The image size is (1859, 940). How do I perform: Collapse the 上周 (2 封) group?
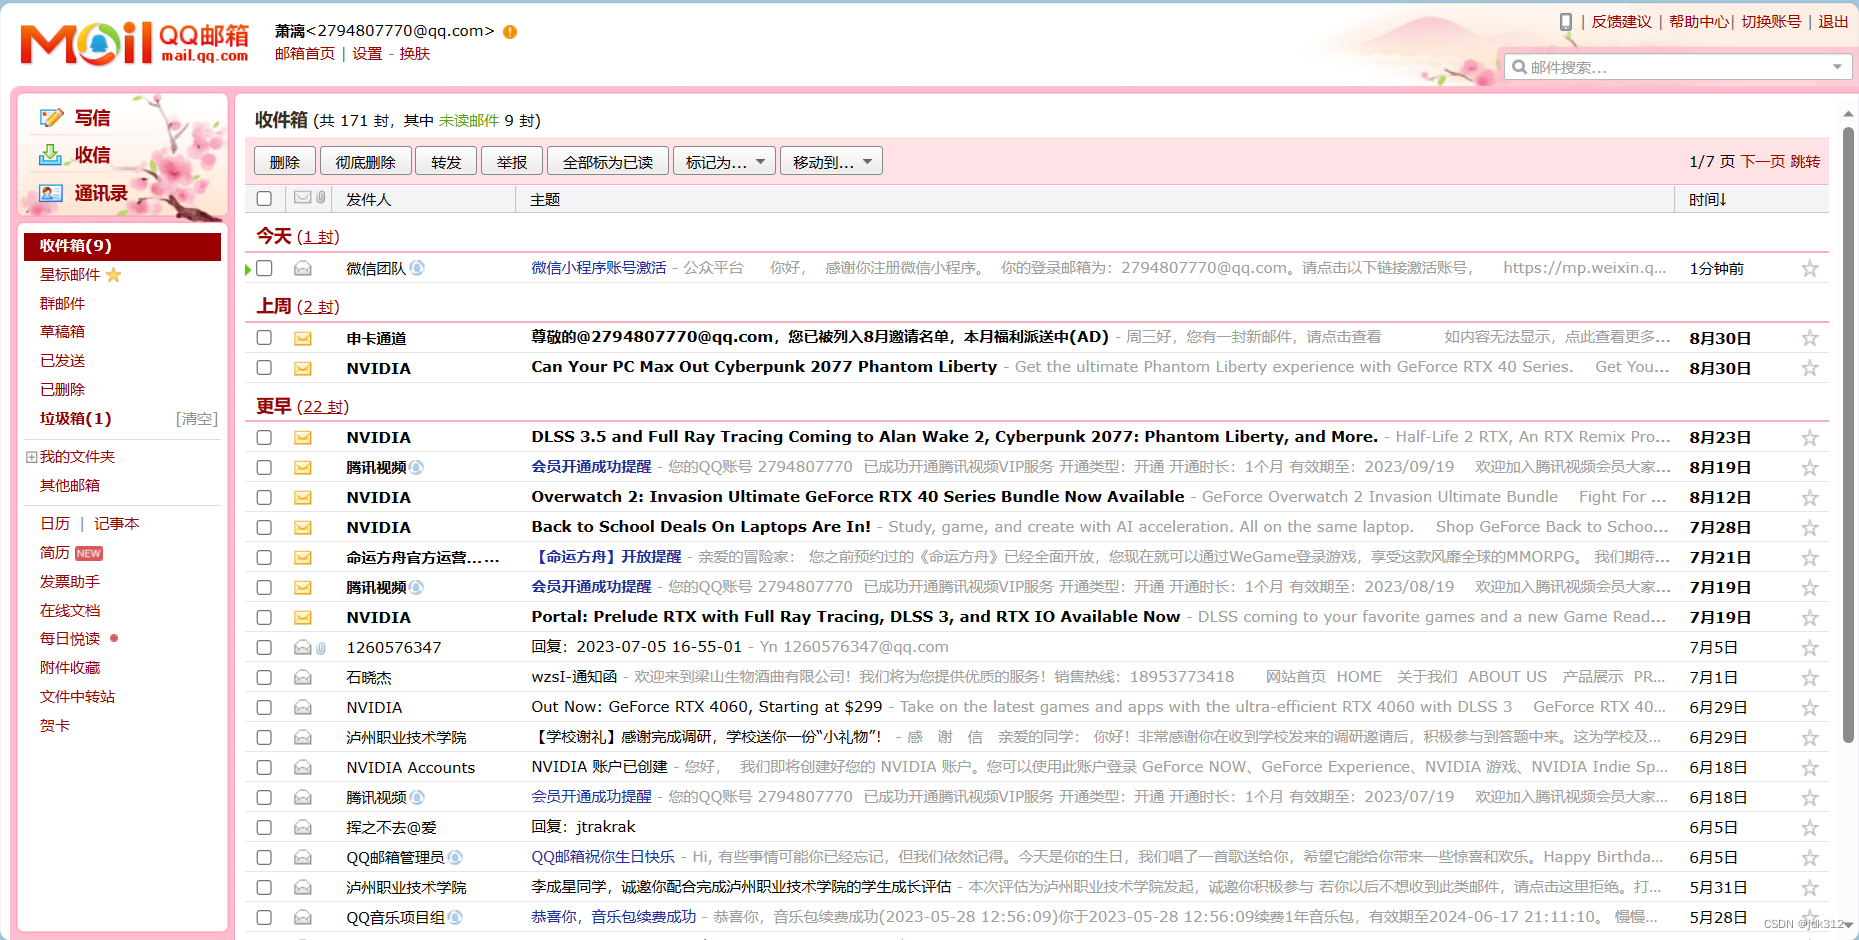click(298, 306)
